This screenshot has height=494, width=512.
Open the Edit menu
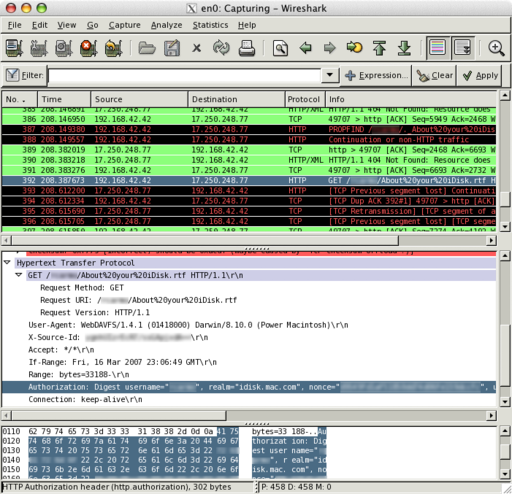tap(40, 25)
